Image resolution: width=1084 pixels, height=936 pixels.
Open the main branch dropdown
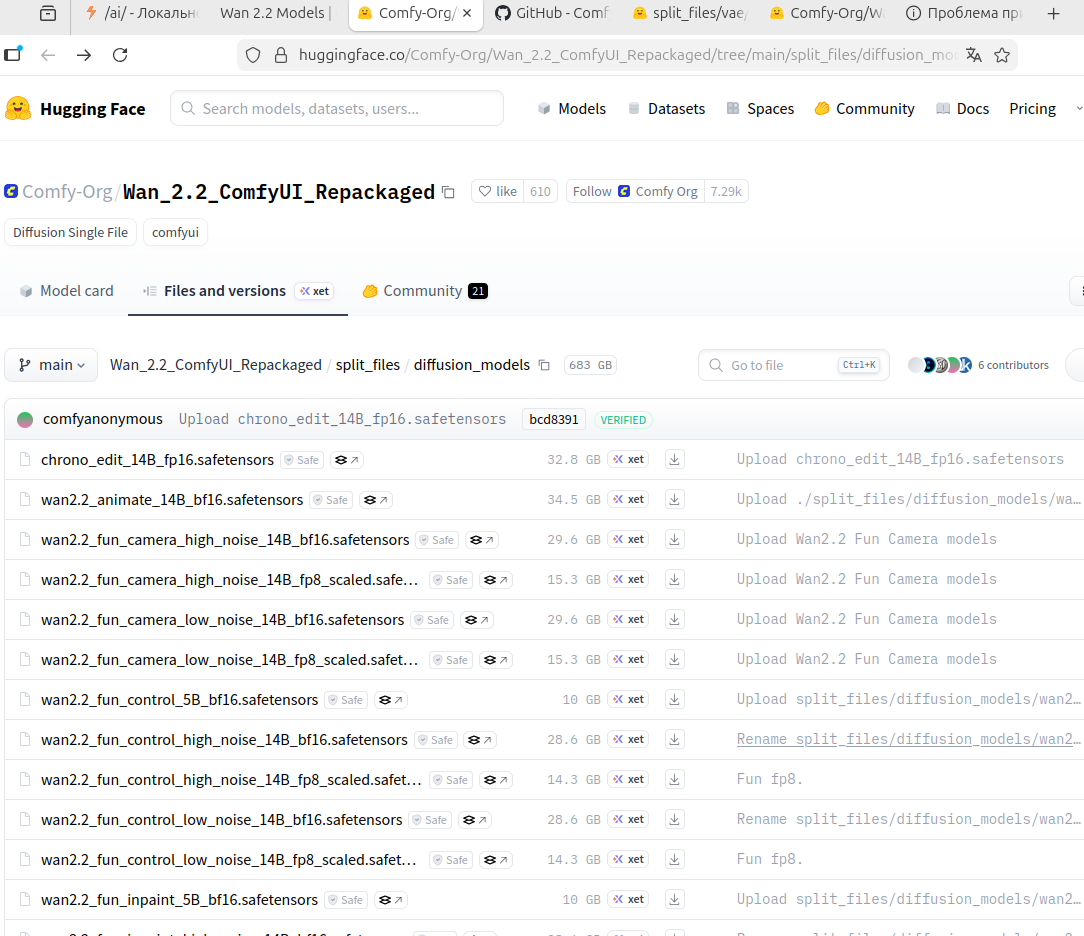(51, 365)
